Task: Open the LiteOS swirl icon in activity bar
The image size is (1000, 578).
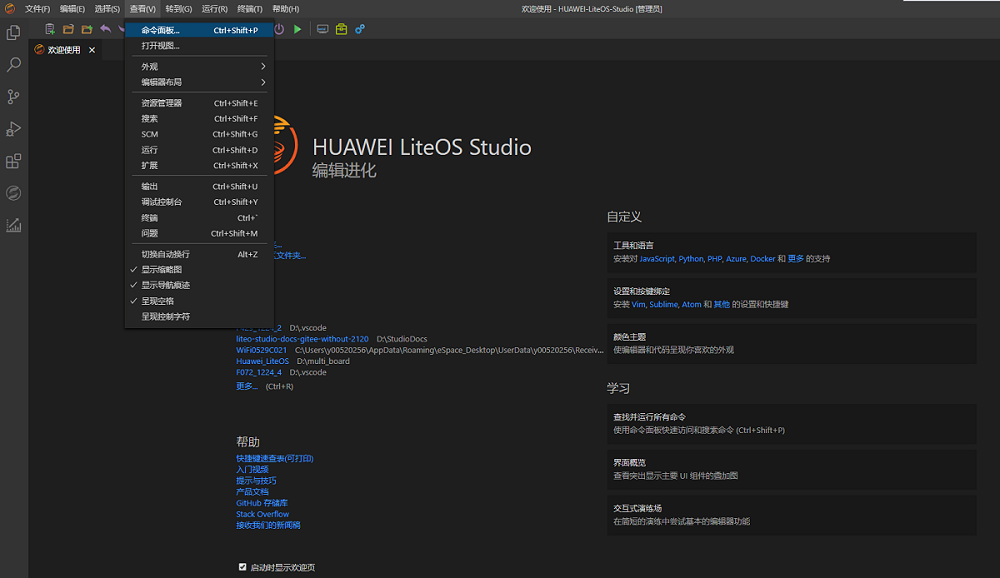Action: [x=13, y=193]
